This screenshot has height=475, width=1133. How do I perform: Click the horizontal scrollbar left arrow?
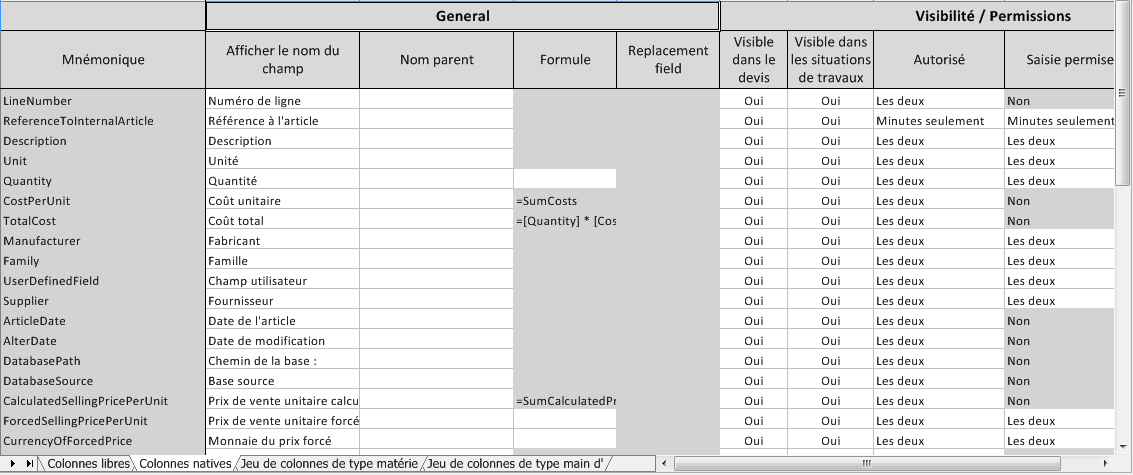point(665,463)
